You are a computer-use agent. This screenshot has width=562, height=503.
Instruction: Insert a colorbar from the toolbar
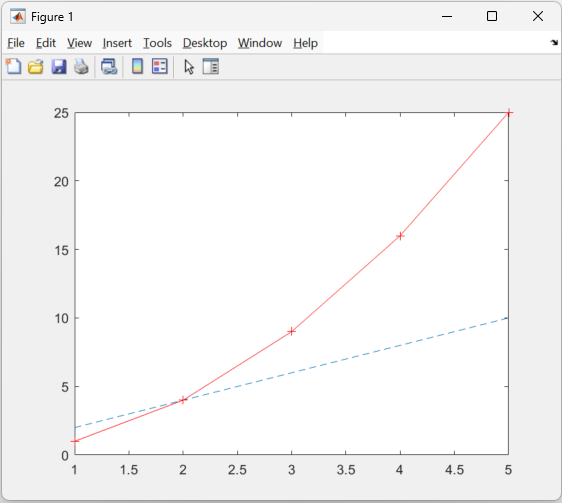click(137, 66)
